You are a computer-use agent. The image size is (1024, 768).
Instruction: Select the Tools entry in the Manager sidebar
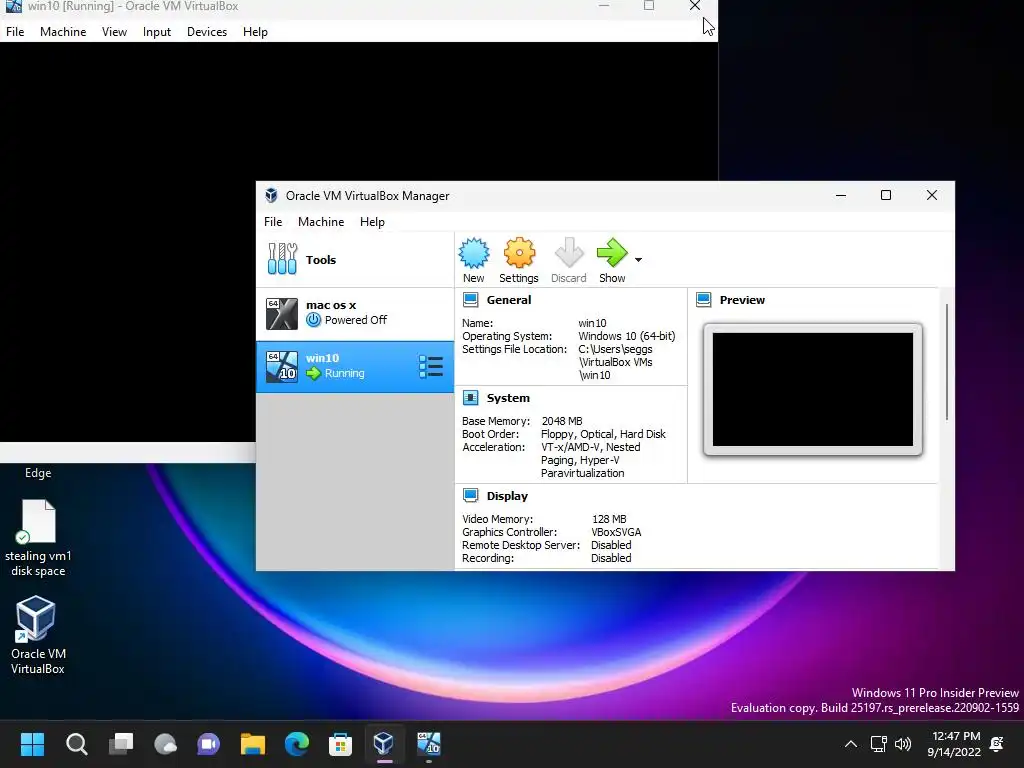[x=355, y=259]
